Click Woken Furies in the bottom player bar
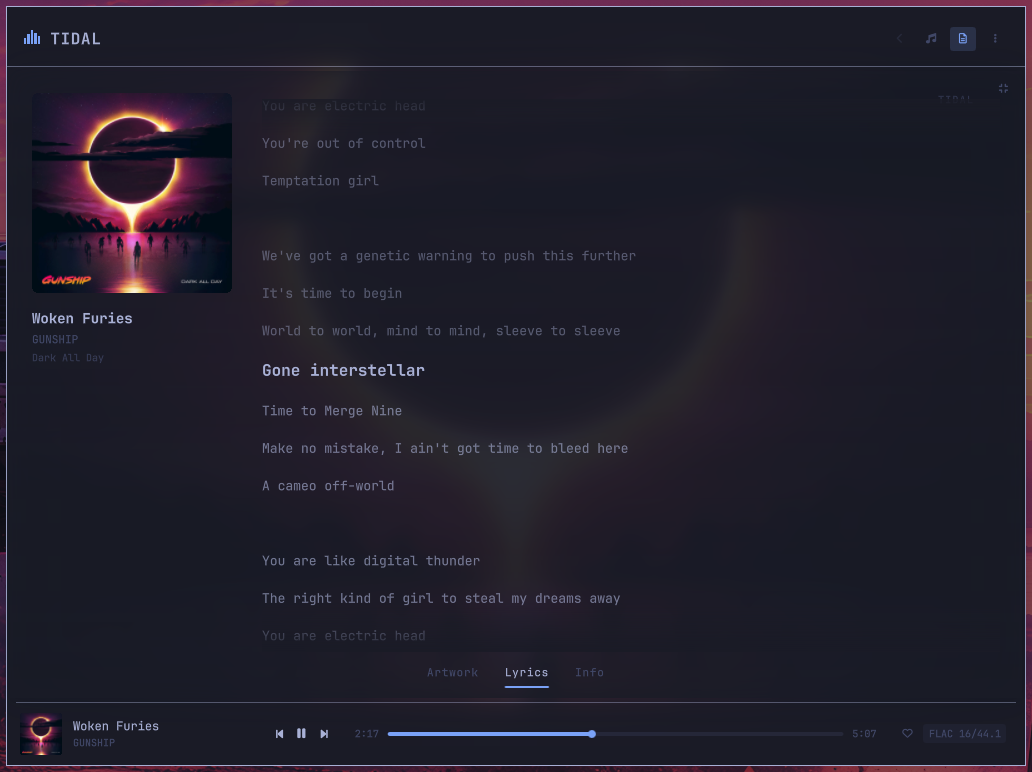 (x=116, y=726)
